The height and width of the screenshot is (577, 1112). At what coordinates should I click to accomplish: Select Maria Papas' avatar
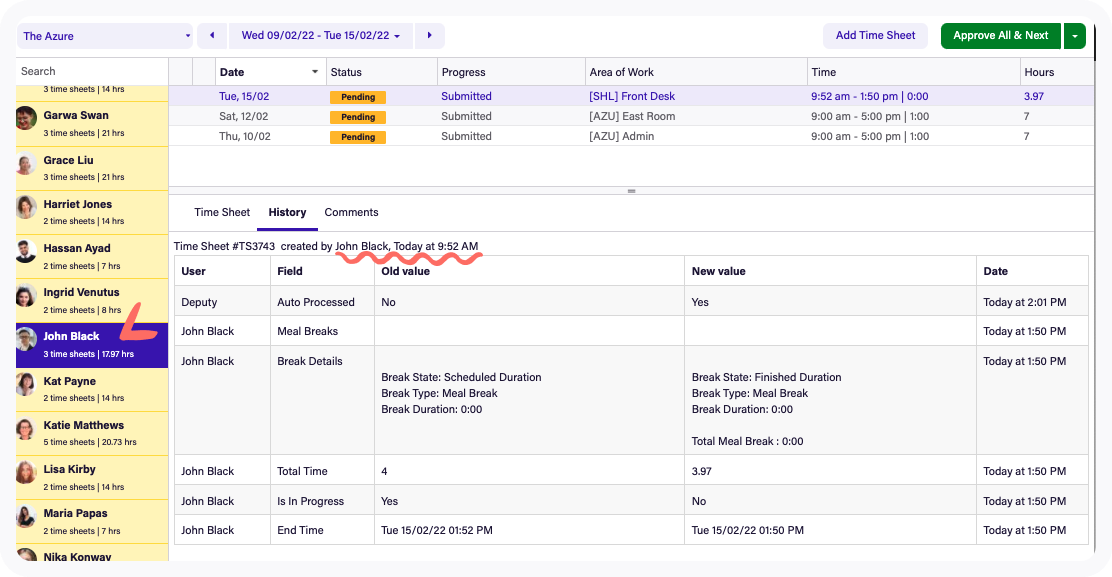tap(26, 516)
